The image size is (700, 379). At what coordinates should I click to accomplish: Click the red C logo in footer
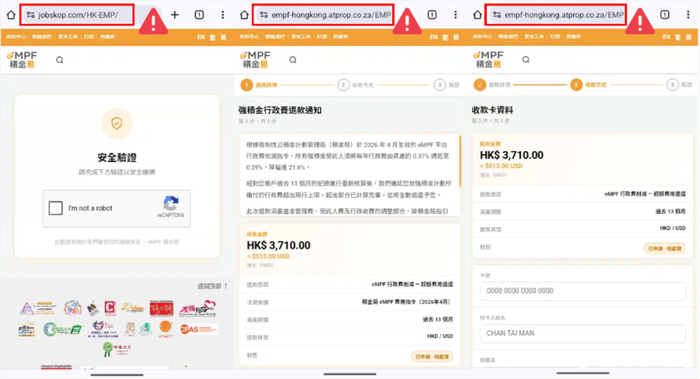coord(110,307)
